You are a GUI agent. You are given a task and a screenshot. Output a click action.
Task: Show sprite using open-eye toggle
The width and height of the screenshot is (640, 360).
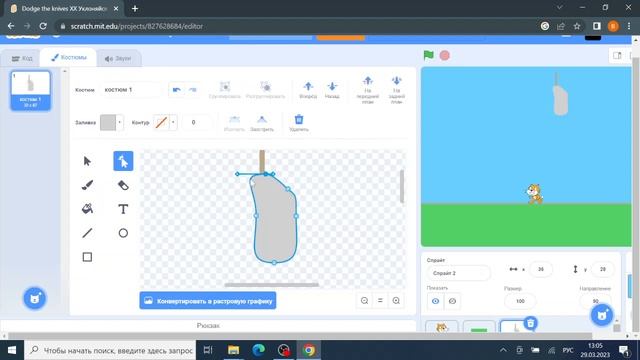(x=436, y=301)
